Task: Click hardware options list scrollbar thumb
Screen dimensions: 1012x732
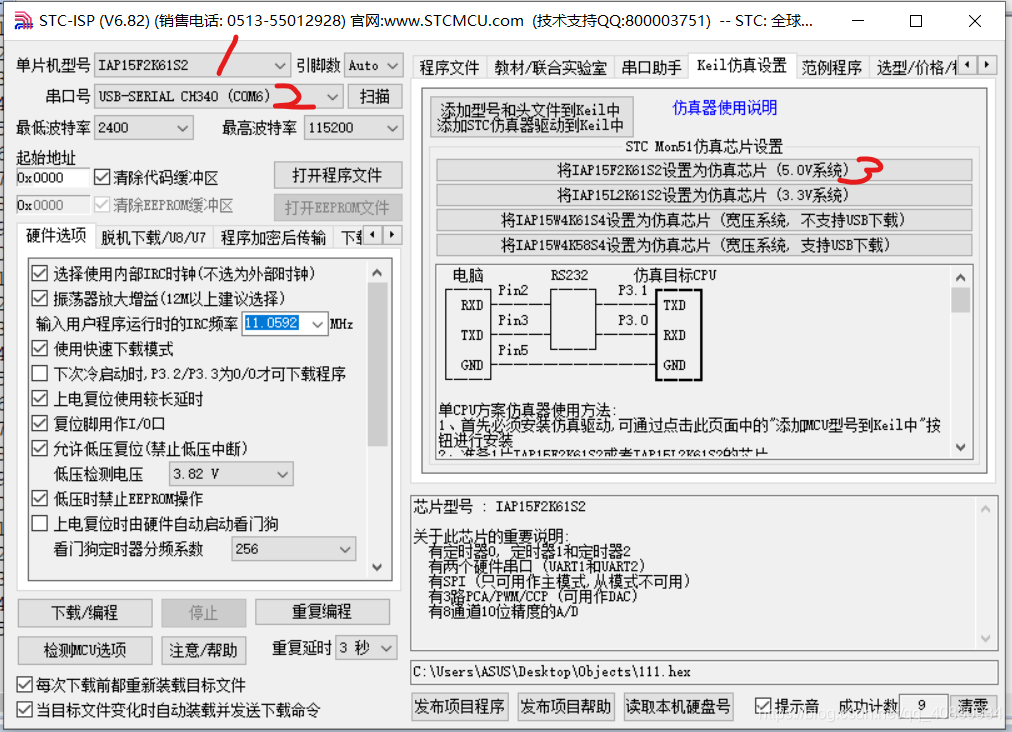Action: tap(377, 365)
